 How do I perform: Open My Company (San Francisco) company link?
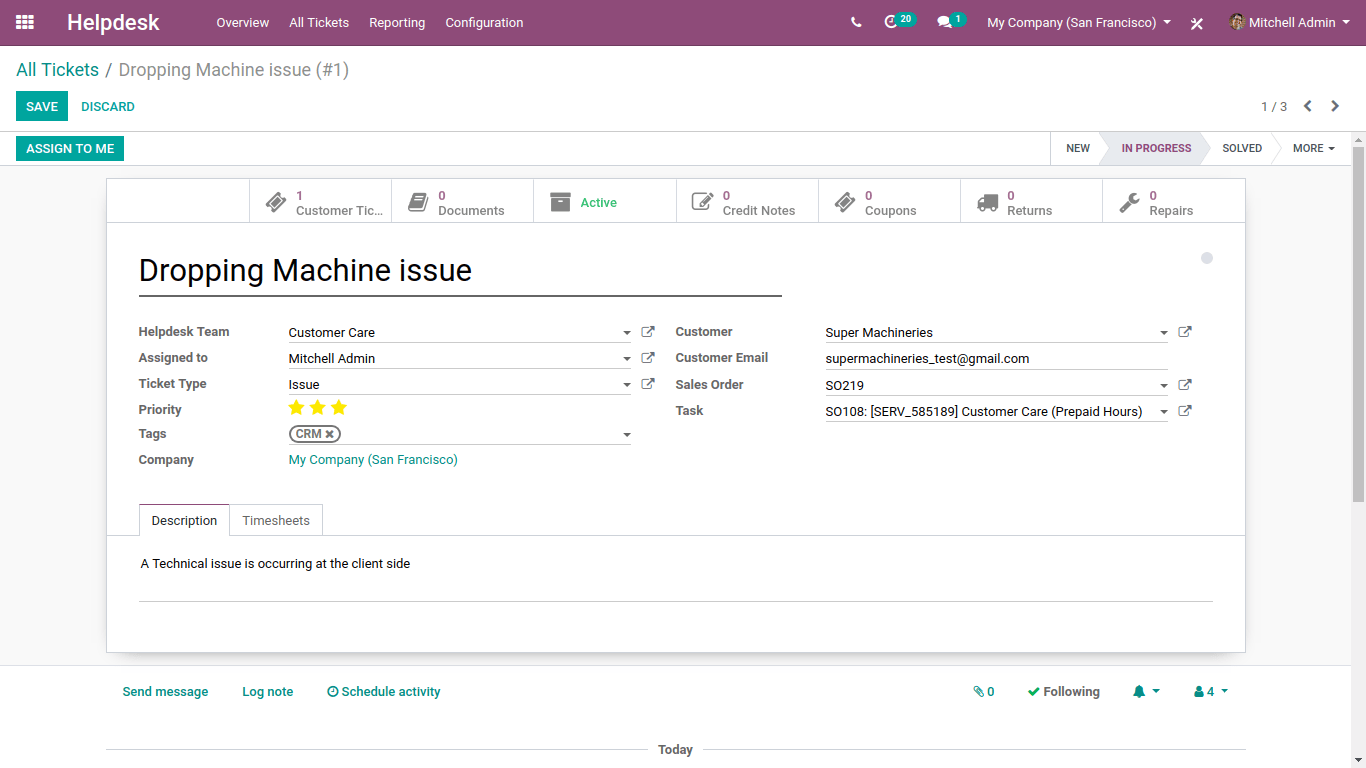(x=373, y=460)
